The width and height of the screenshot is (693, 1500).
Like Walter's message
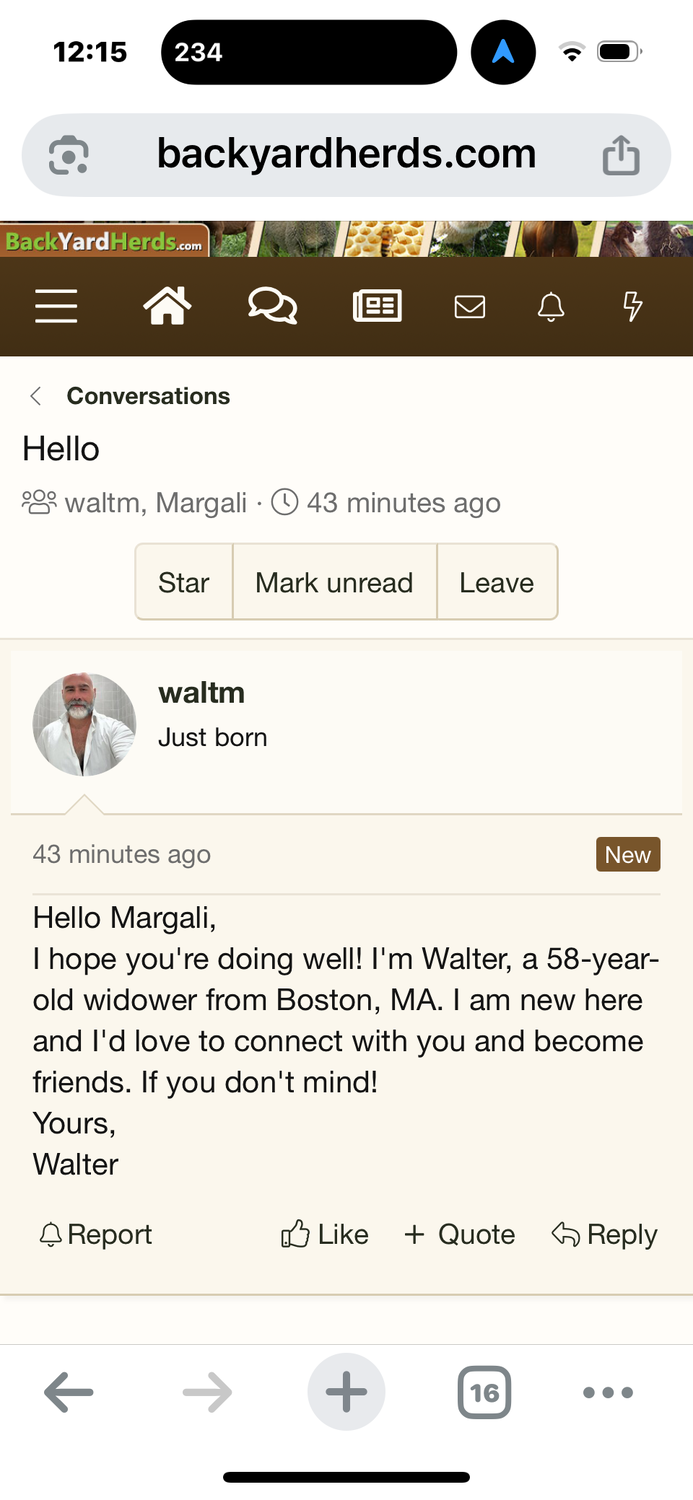click(325, 1235)
